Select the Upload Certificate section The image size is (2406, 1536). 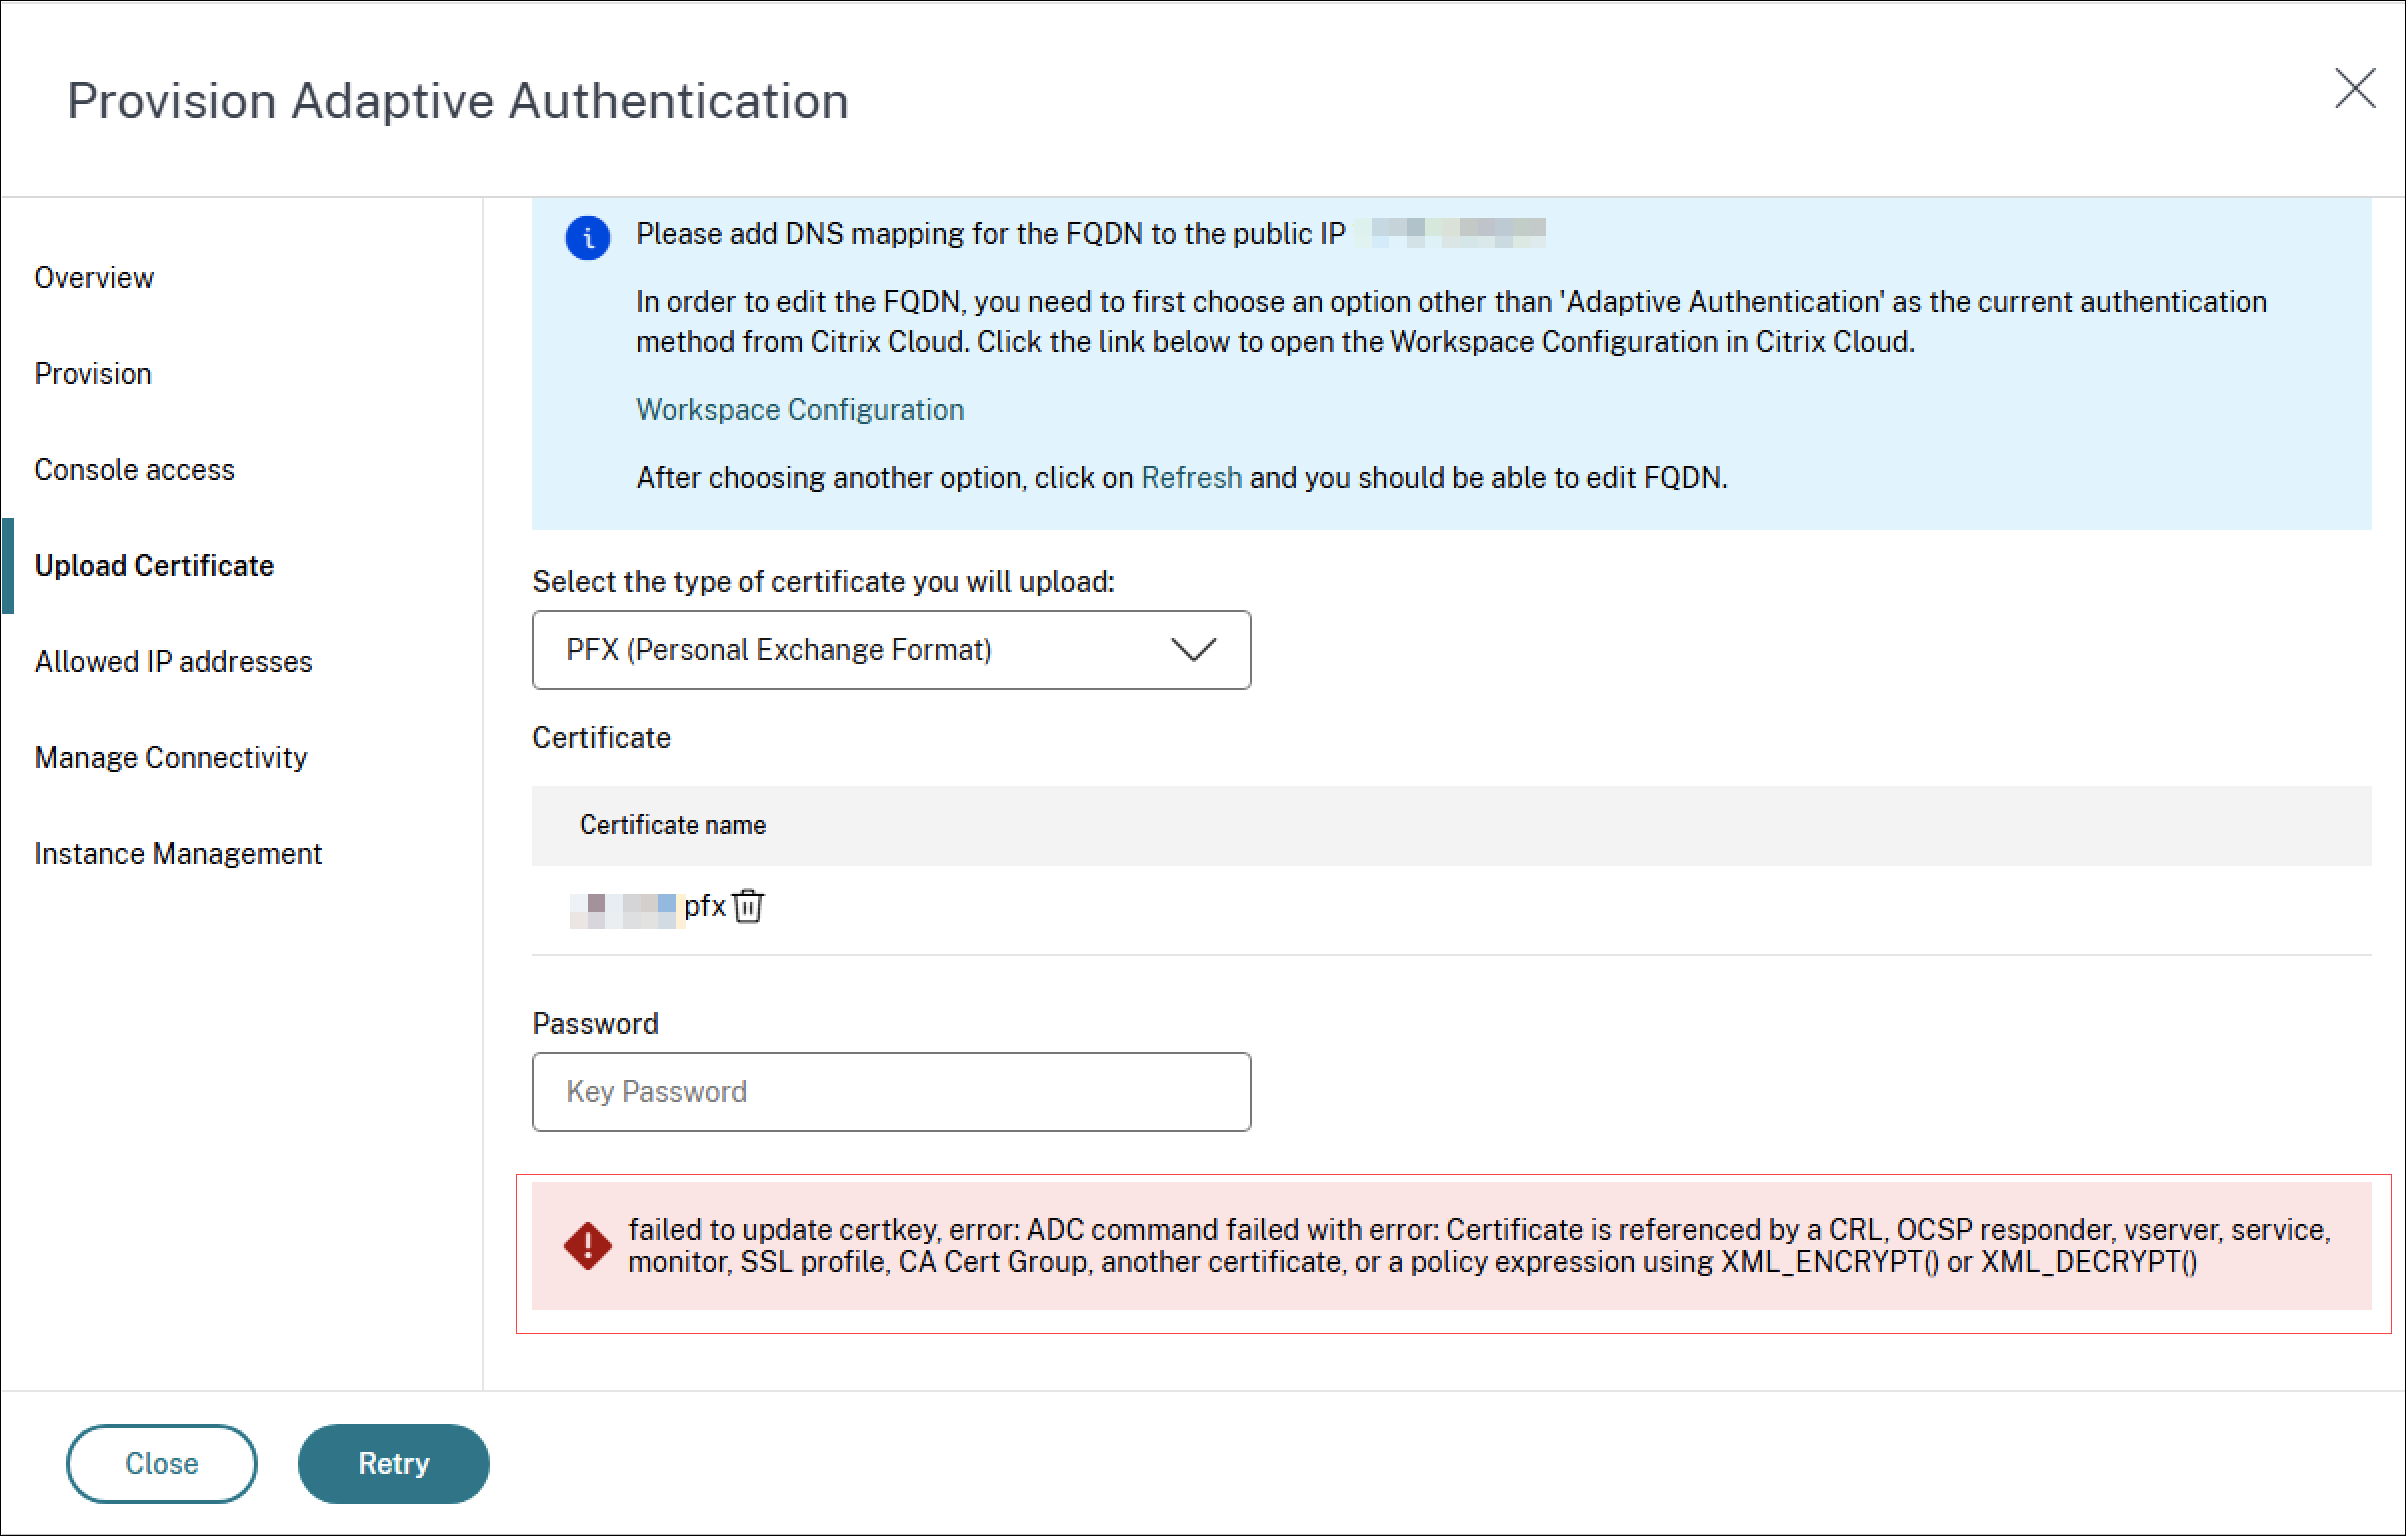click(154, 565)
